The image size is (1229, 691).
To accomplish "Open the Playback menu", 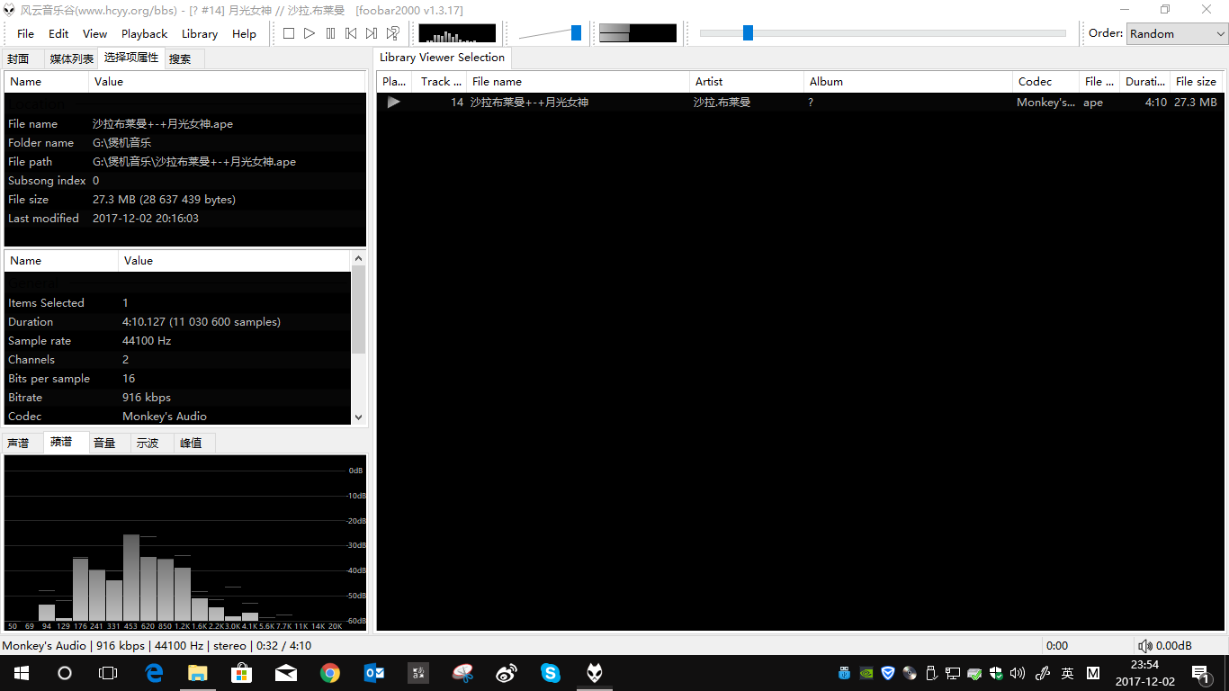I will pos(144,34).
